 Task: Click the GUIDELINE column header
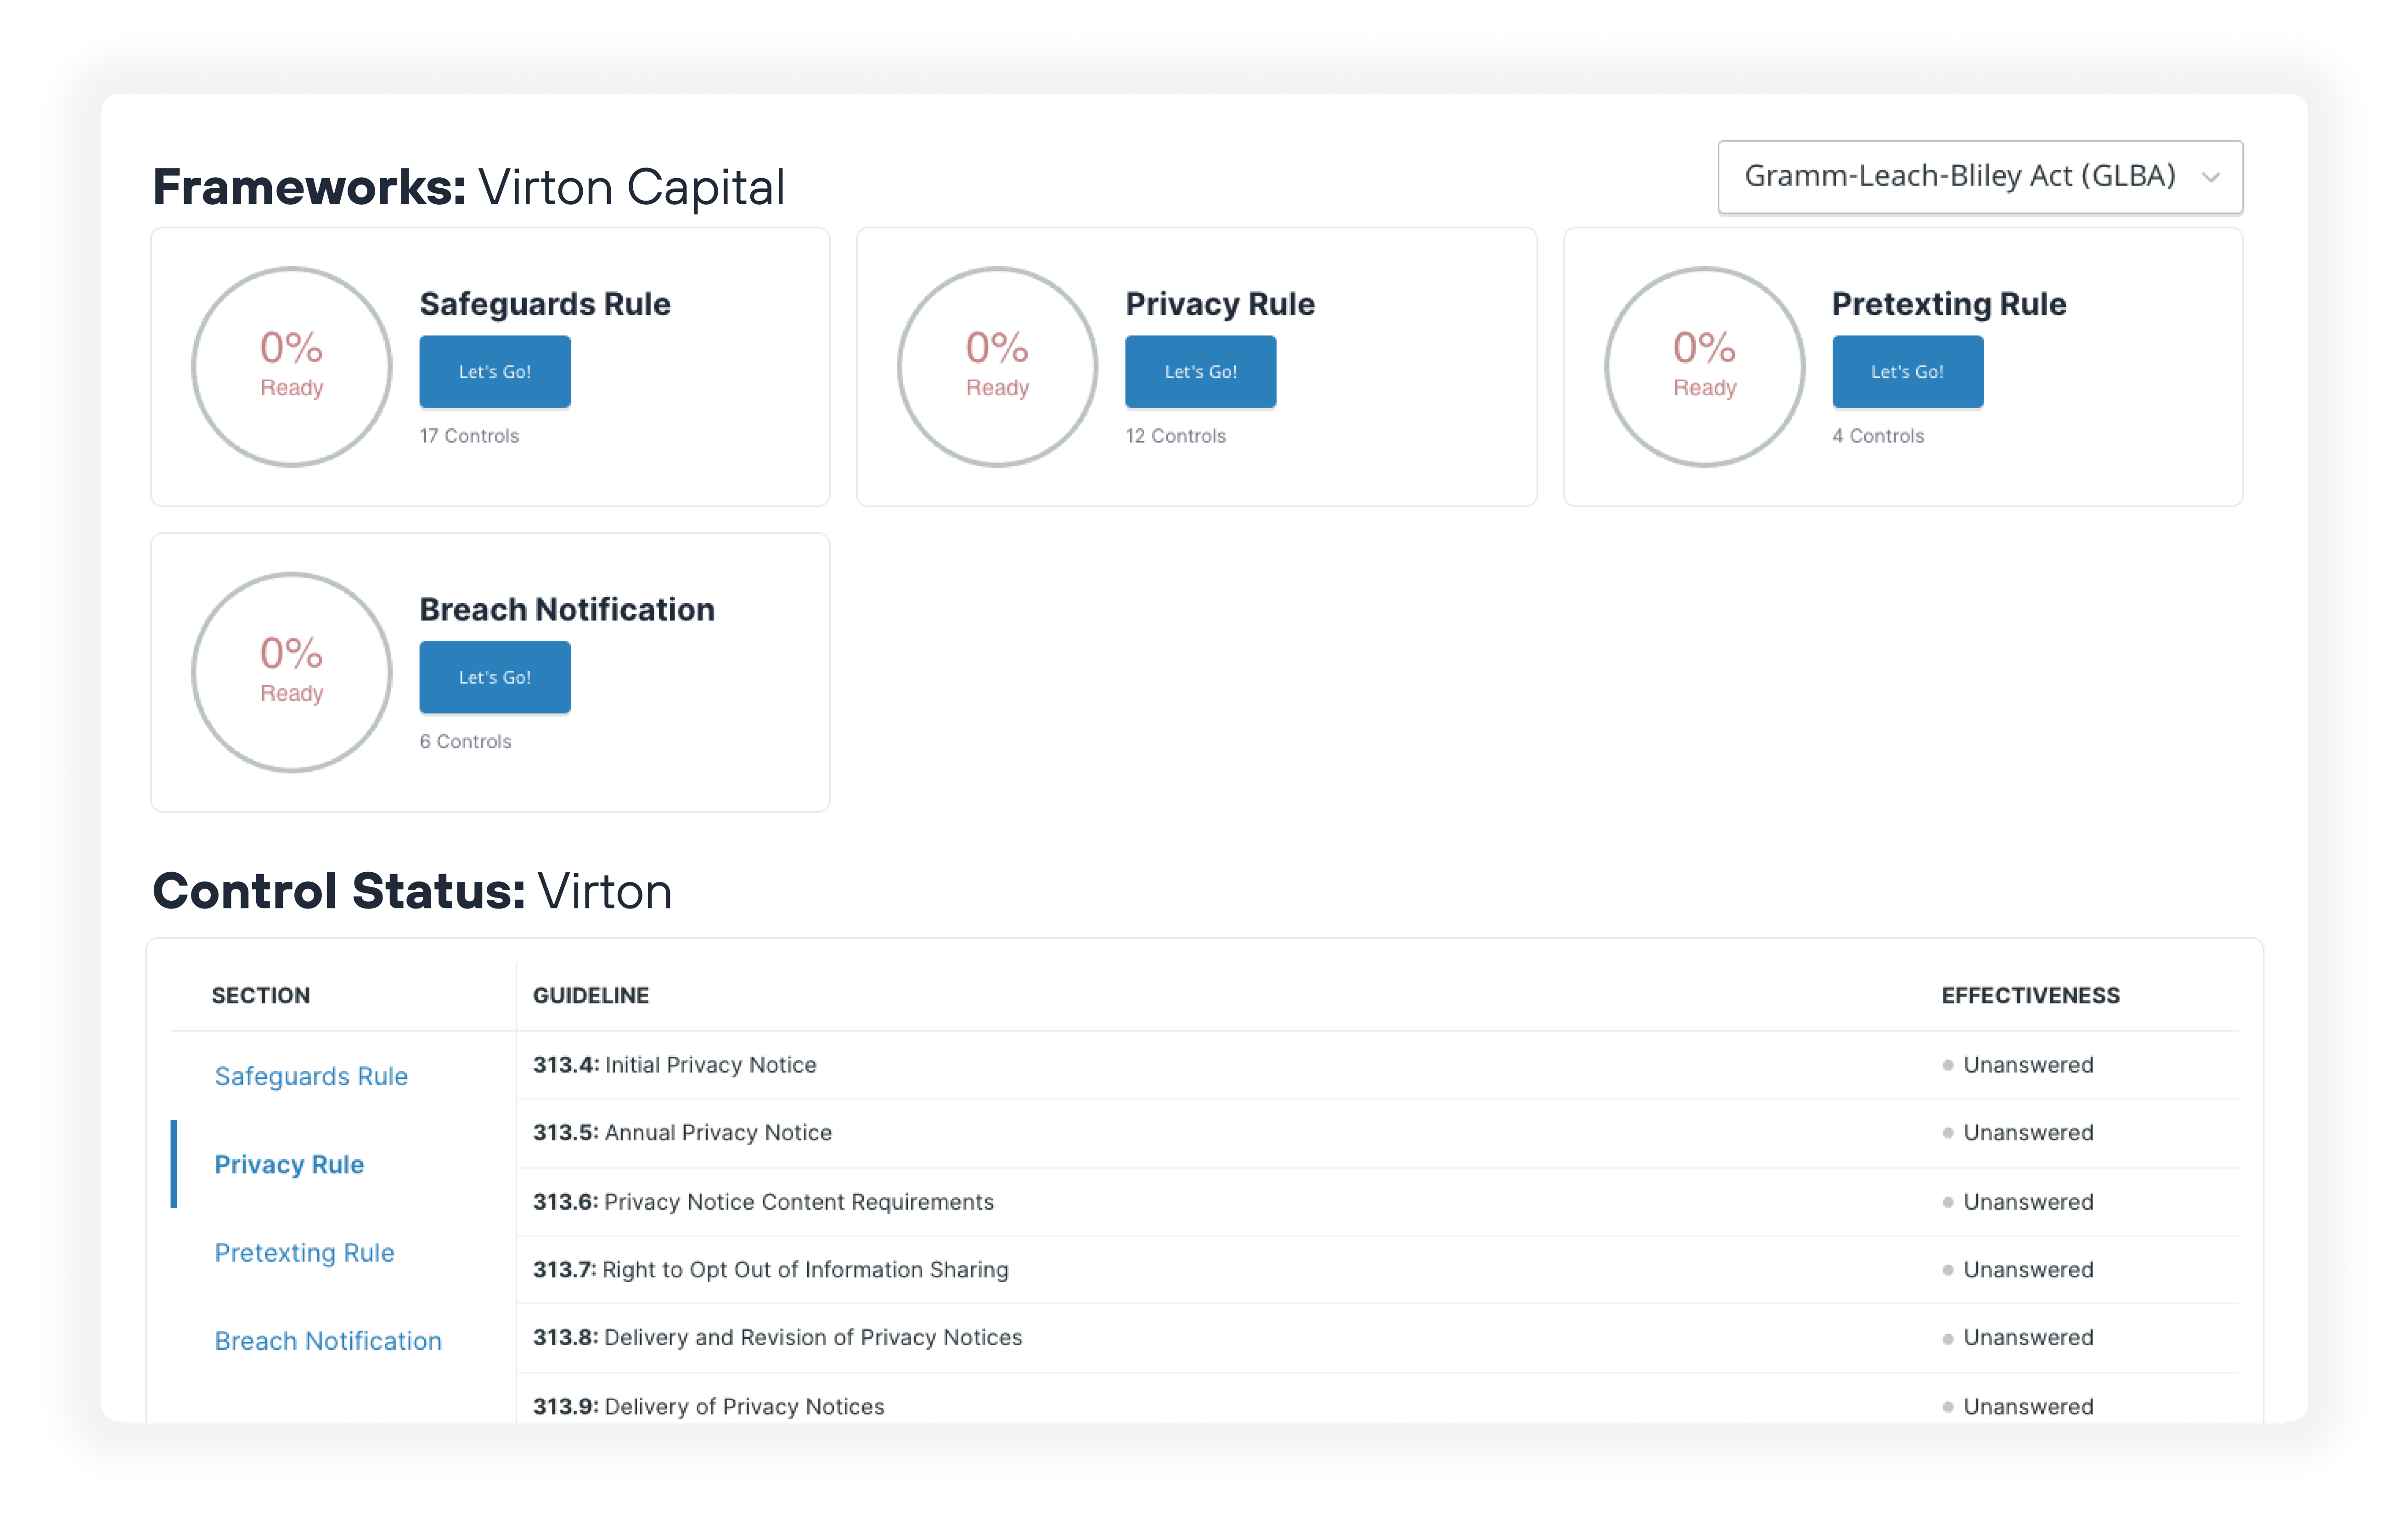point(591,996)
